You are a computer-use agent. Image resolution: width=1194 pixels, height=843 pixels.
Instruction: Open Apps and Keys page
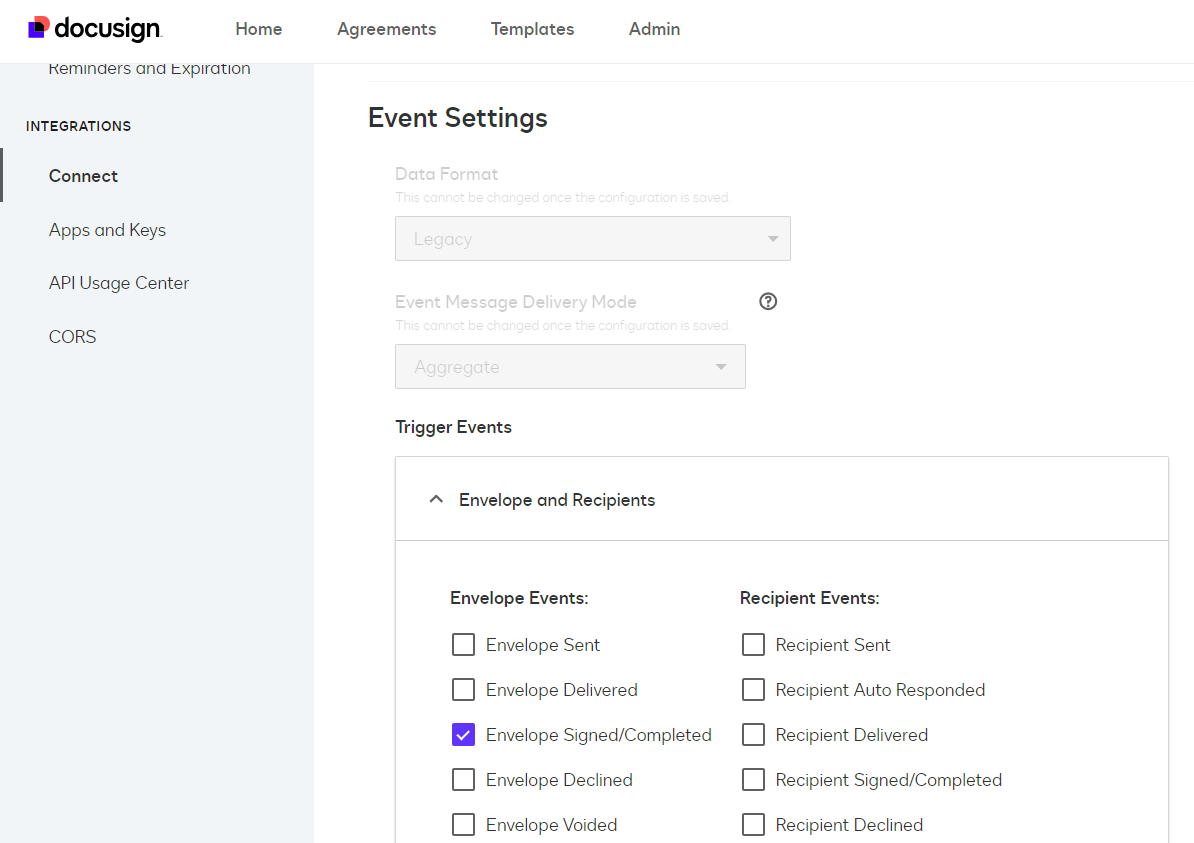107,230
